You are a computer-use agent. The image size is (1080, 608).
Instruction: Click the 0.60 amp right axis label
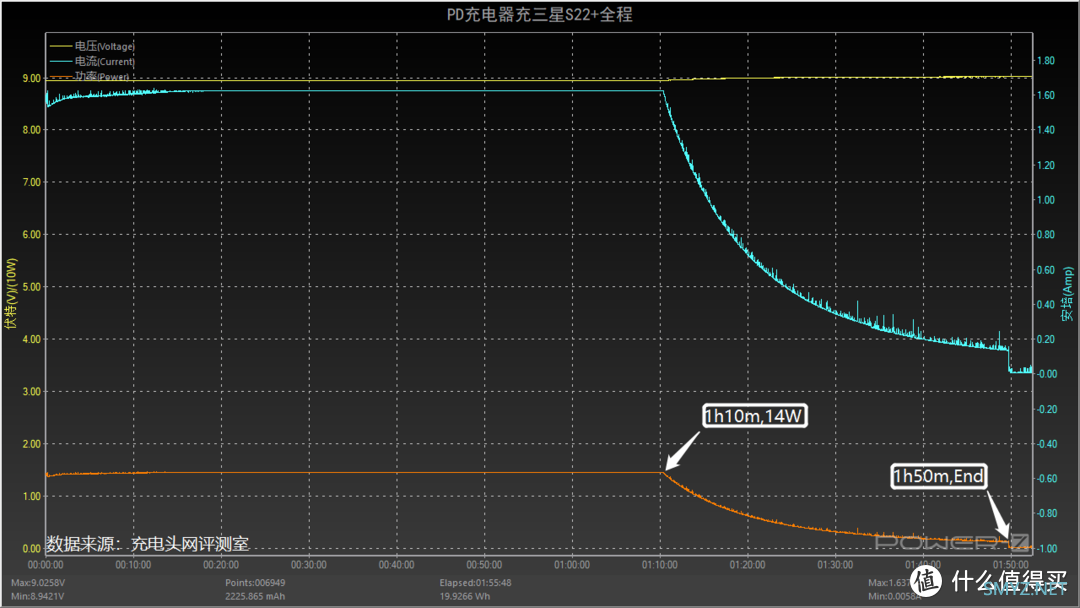[1046, 269]
